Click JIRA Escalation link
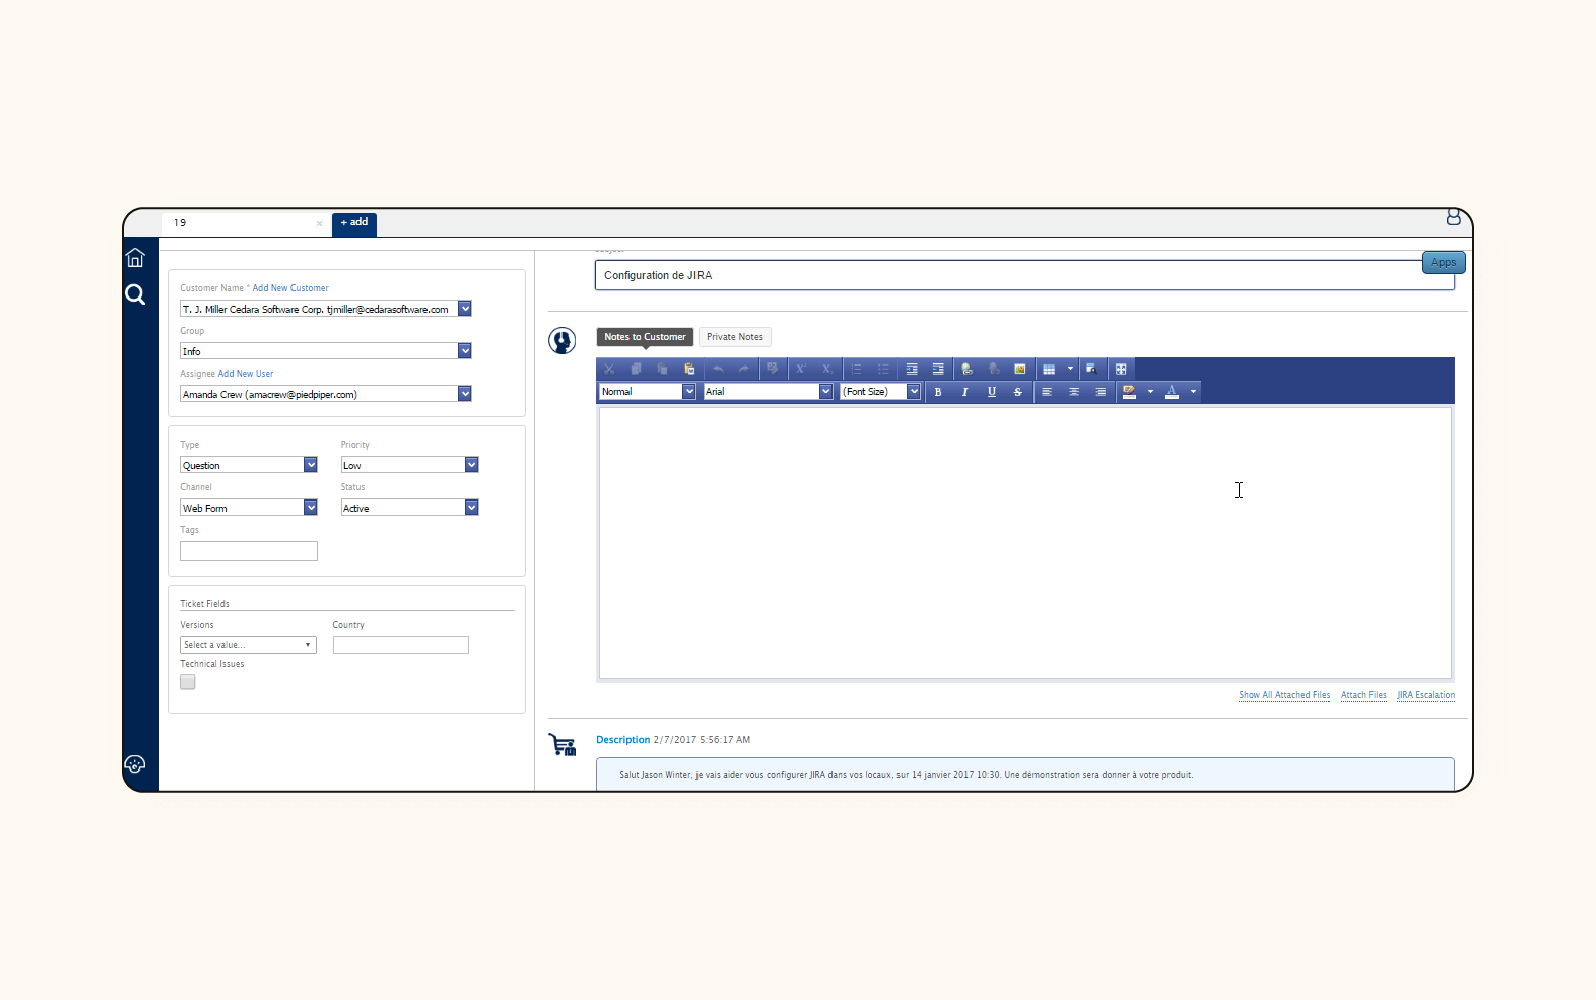 1426,695
